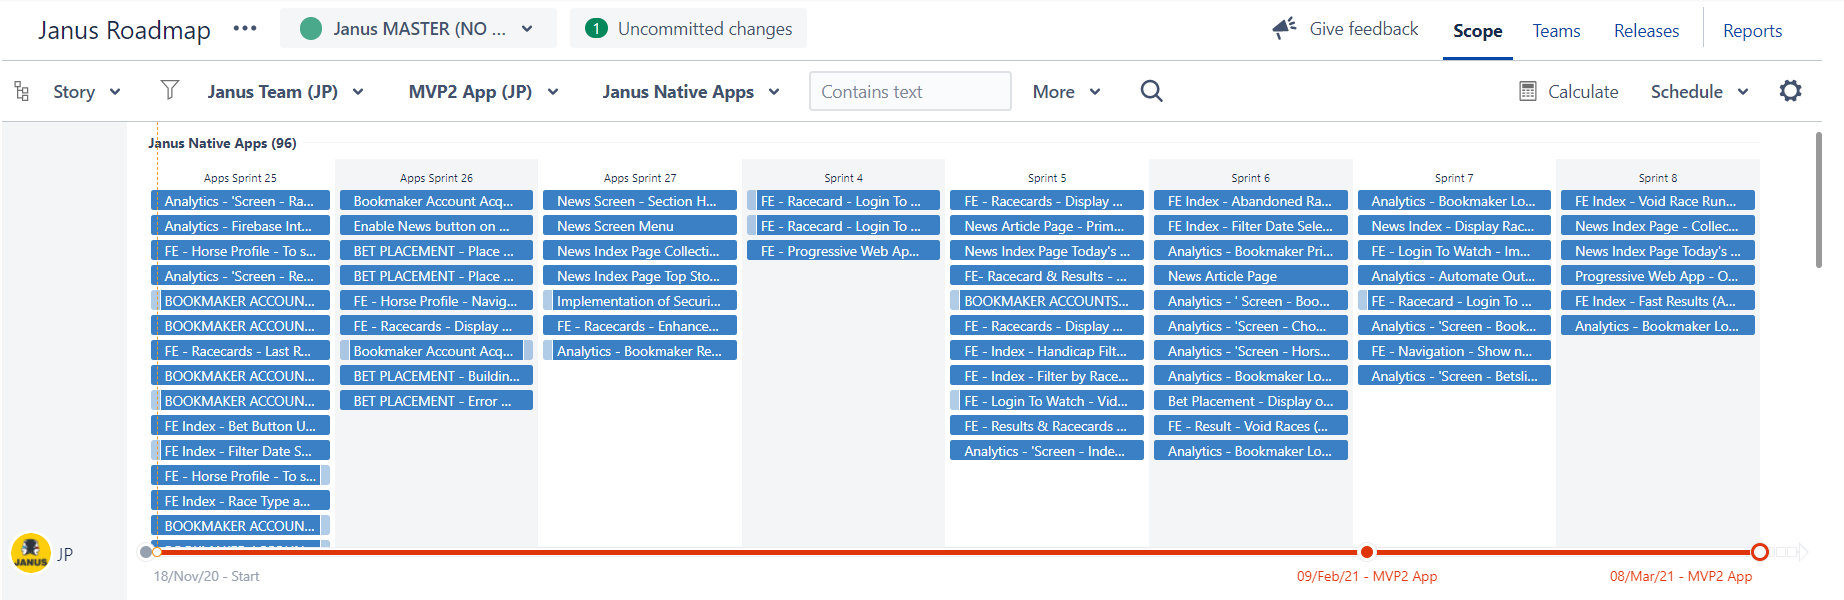Click the Apps Sprint 26 column header

436,178
